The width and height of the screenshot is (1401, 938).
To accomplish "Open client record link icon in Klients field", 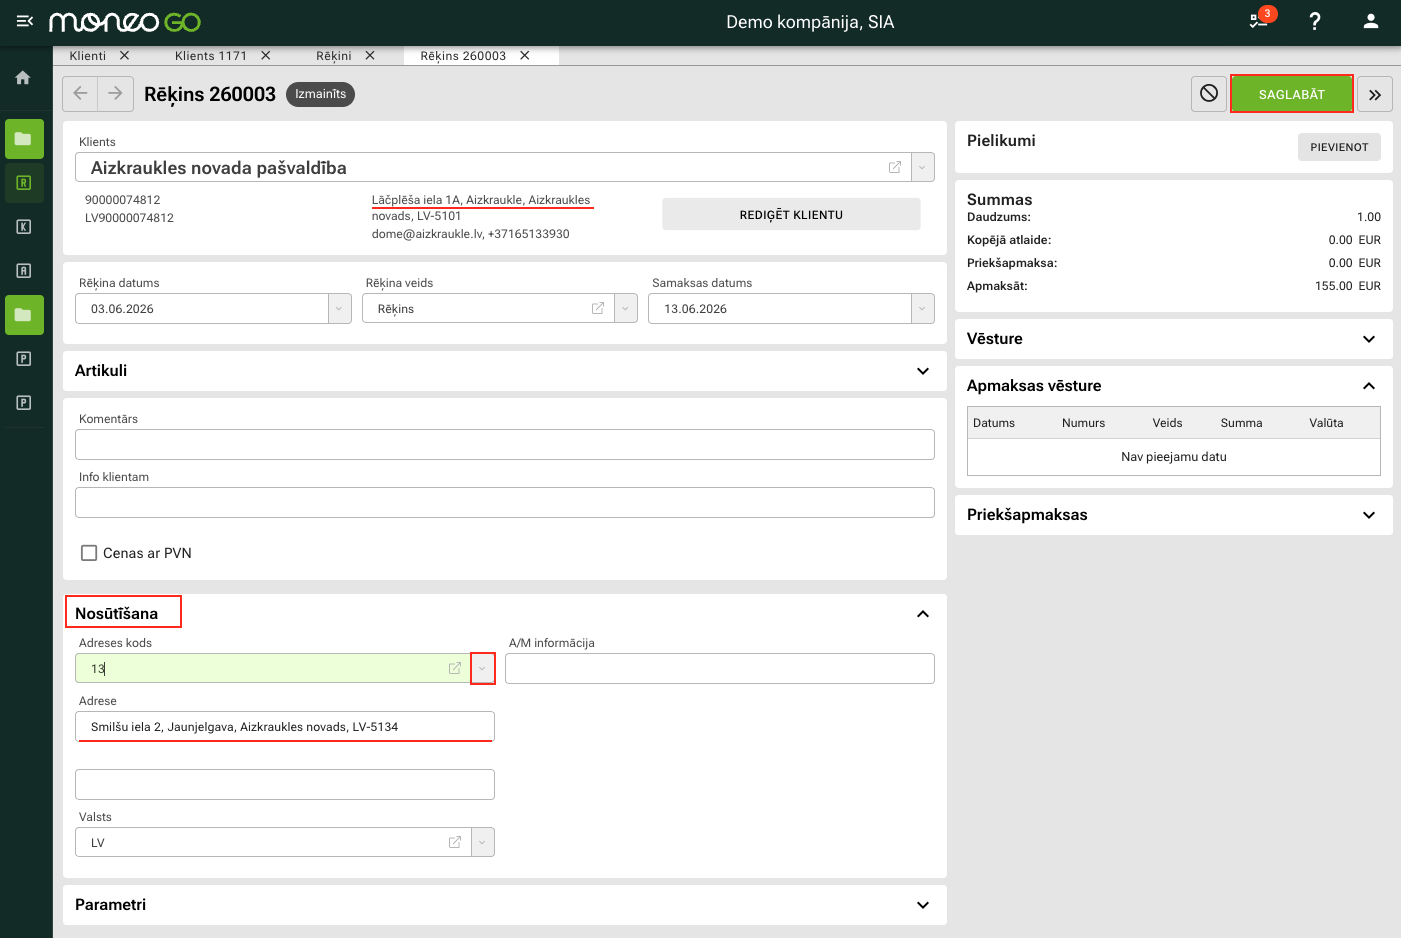I will tap(895, 167).
